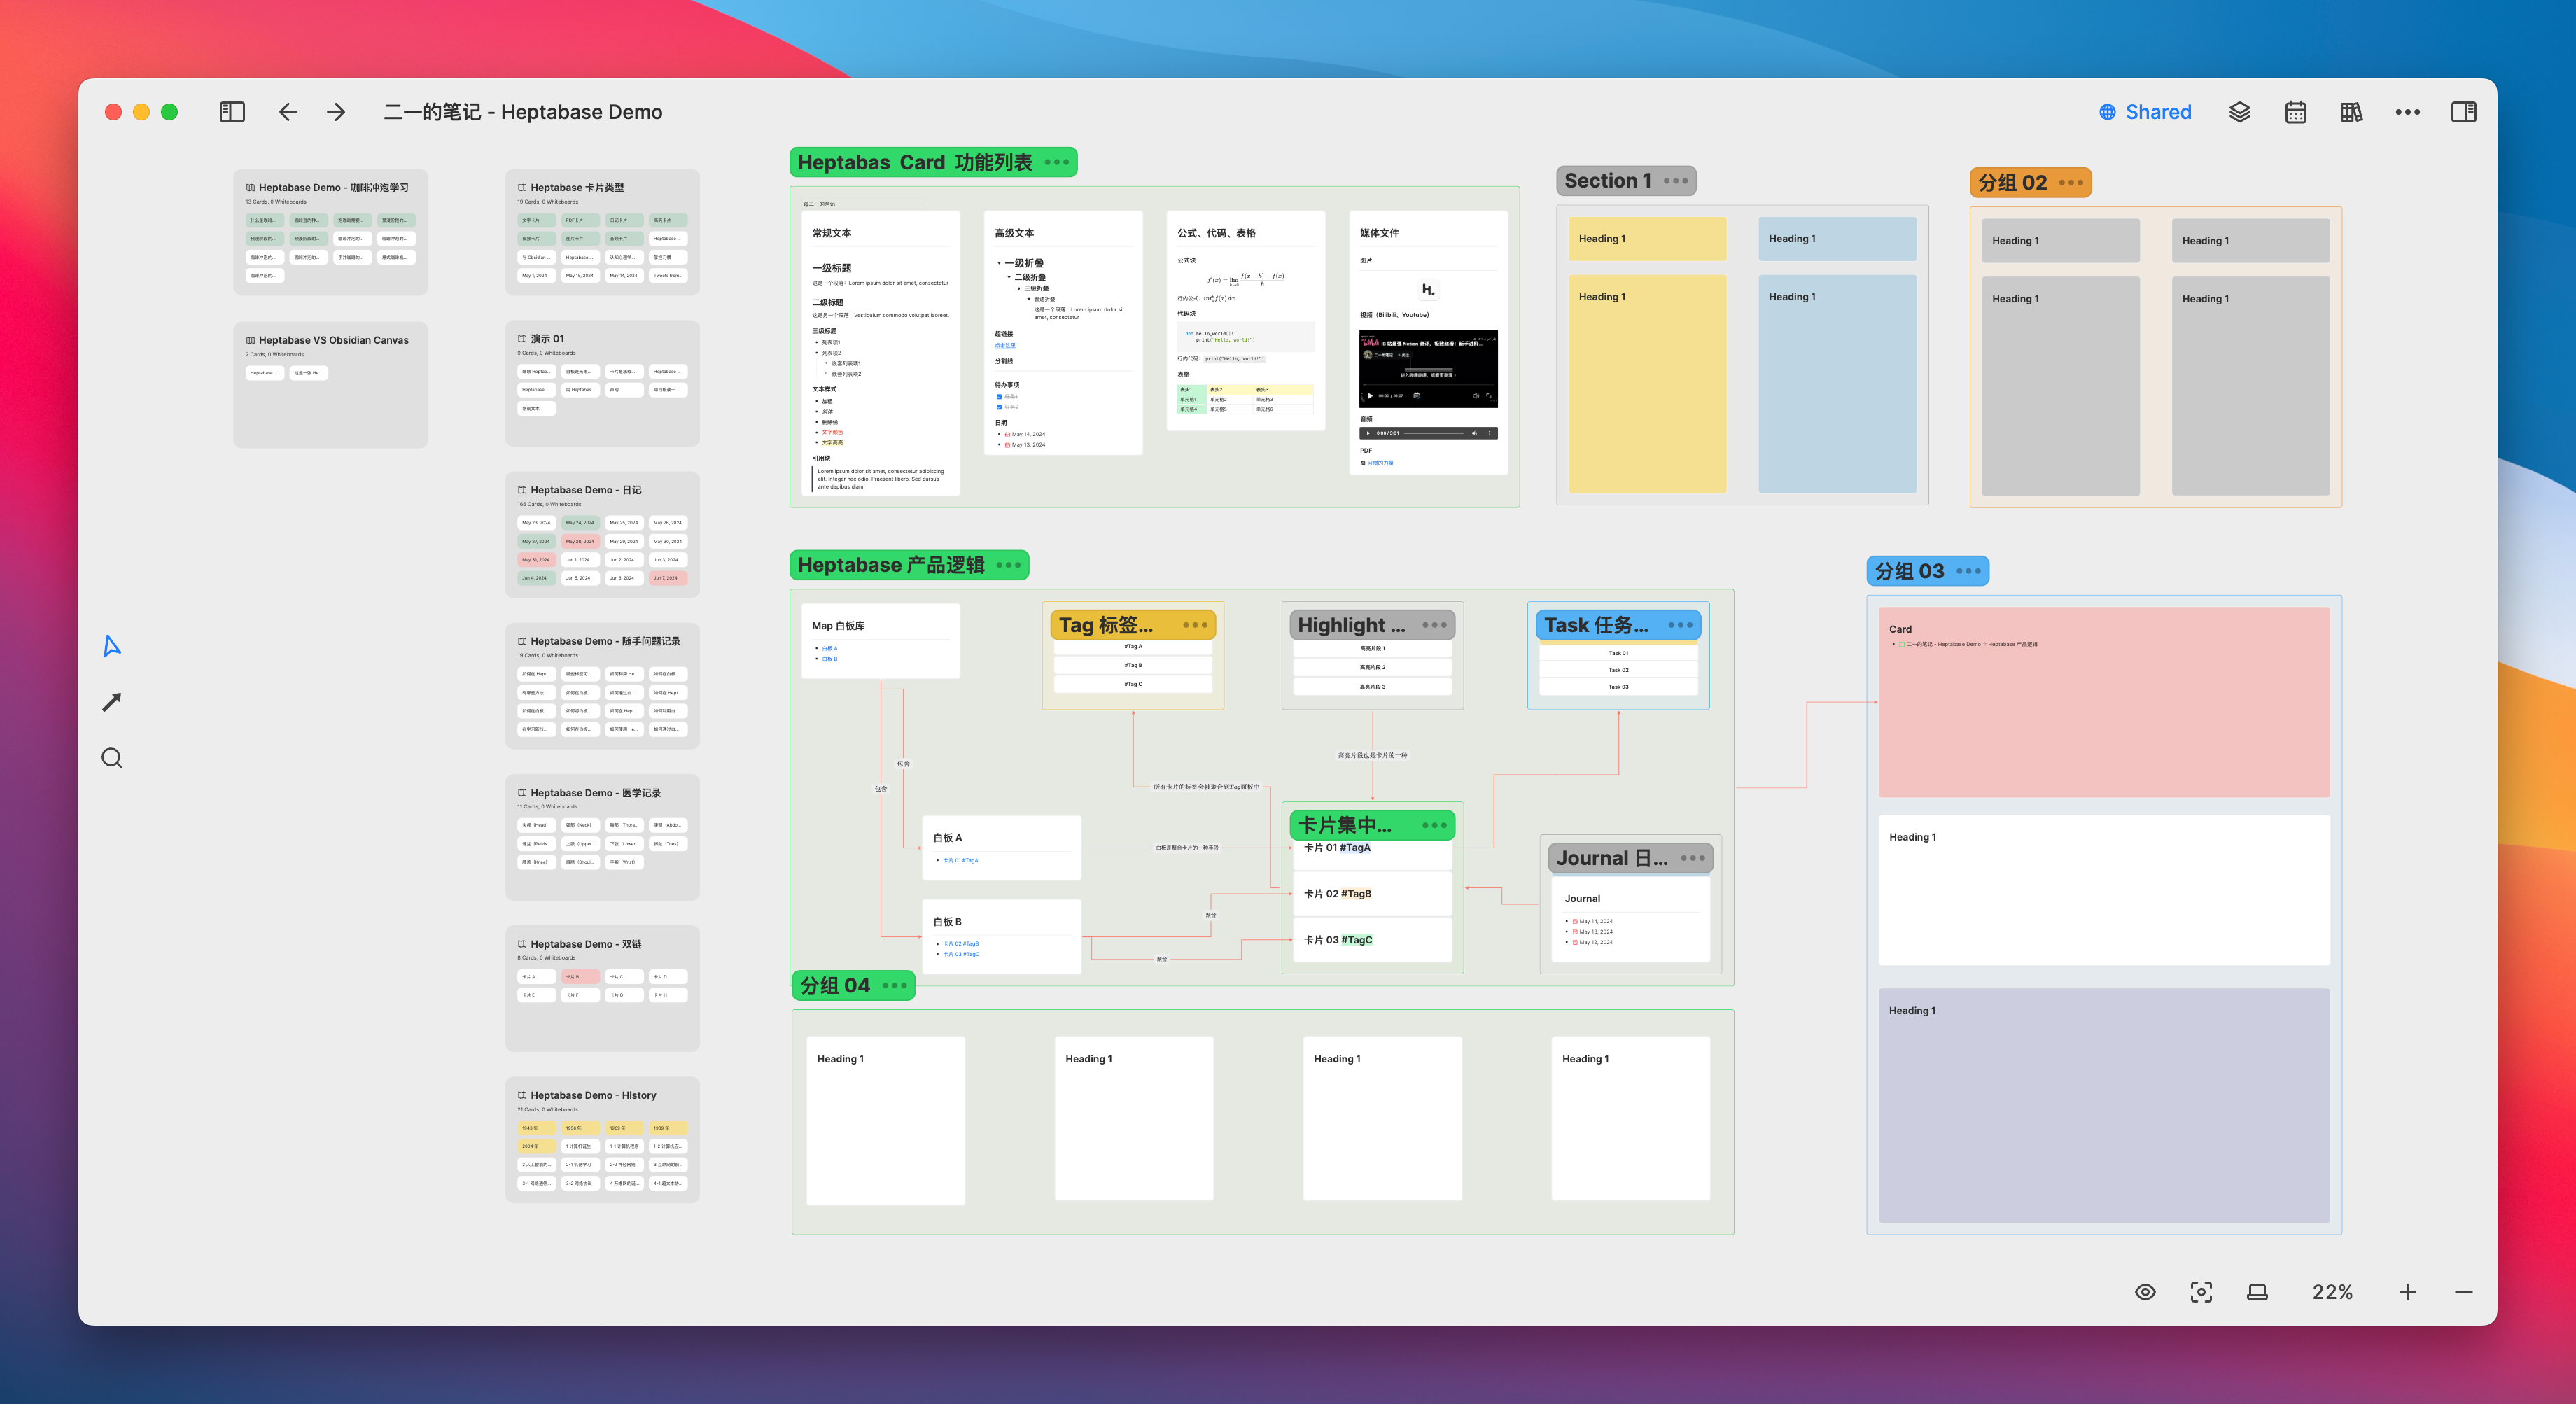The height and width of the screenshot is (1404, 2576).
Task: Open options dots for Journal 日 section
Action: pyautogui.click(x=1693, y=858)
